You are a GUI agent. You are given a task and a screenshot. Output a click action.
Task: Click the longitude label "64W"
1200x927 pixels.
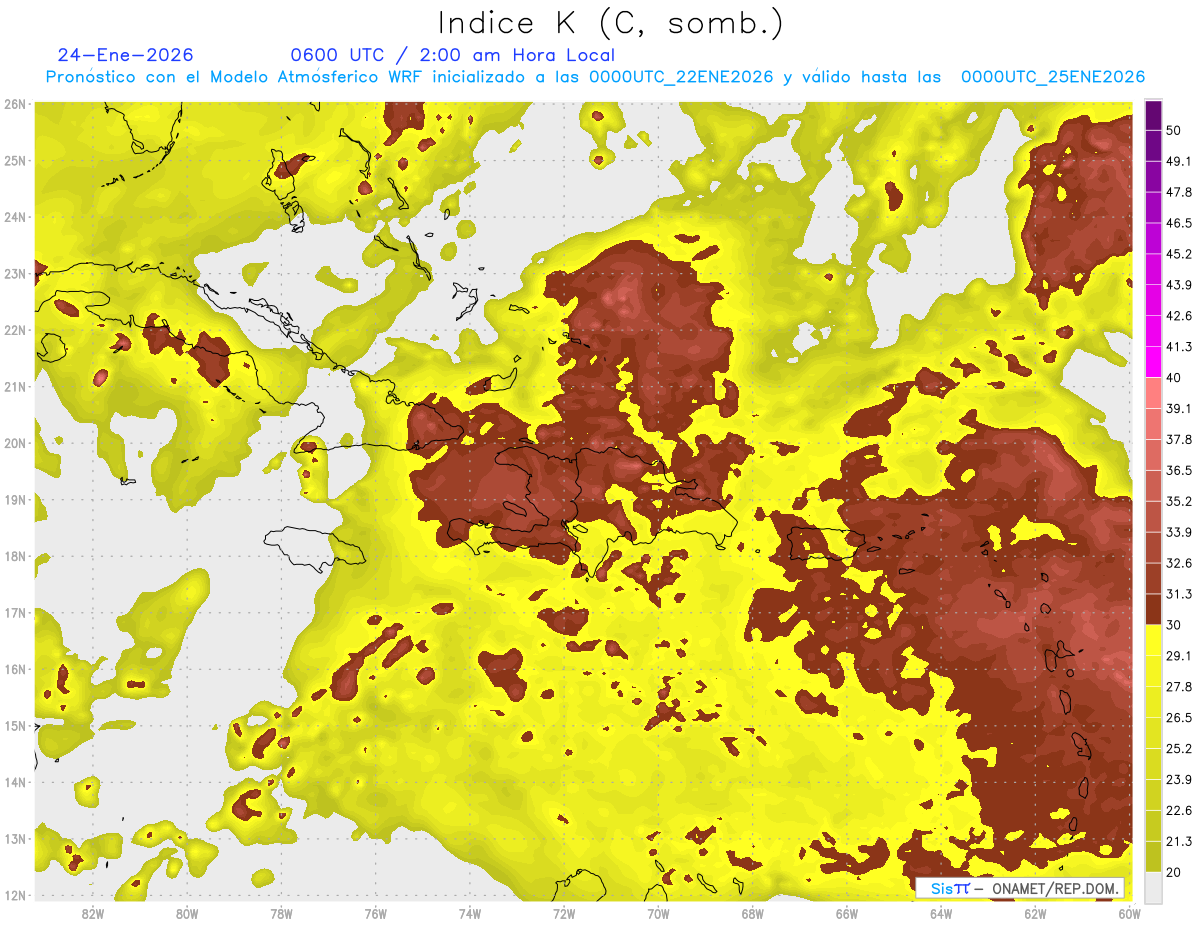[941, 914]
